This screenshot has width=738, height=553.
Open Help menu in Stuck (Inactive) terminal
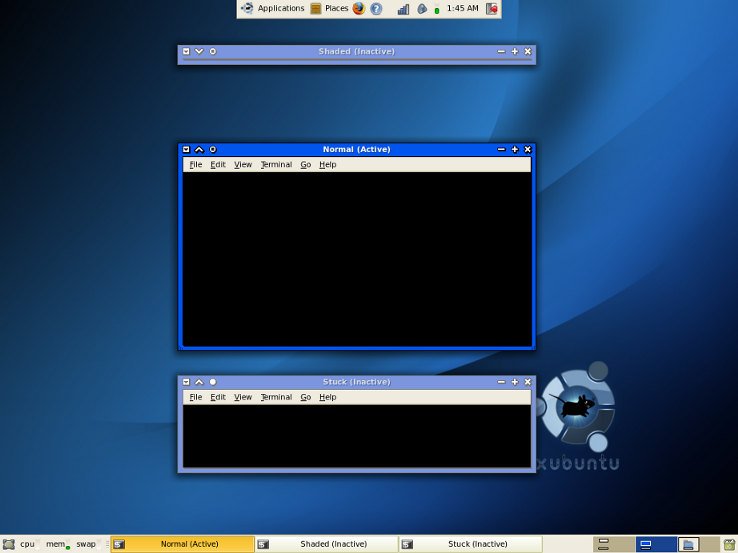328,397
